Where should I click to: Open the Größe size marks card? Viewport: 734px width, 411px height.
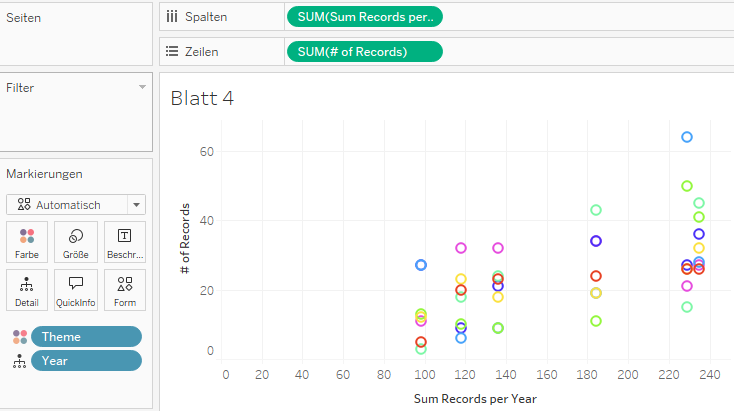(x=76, y=243)
